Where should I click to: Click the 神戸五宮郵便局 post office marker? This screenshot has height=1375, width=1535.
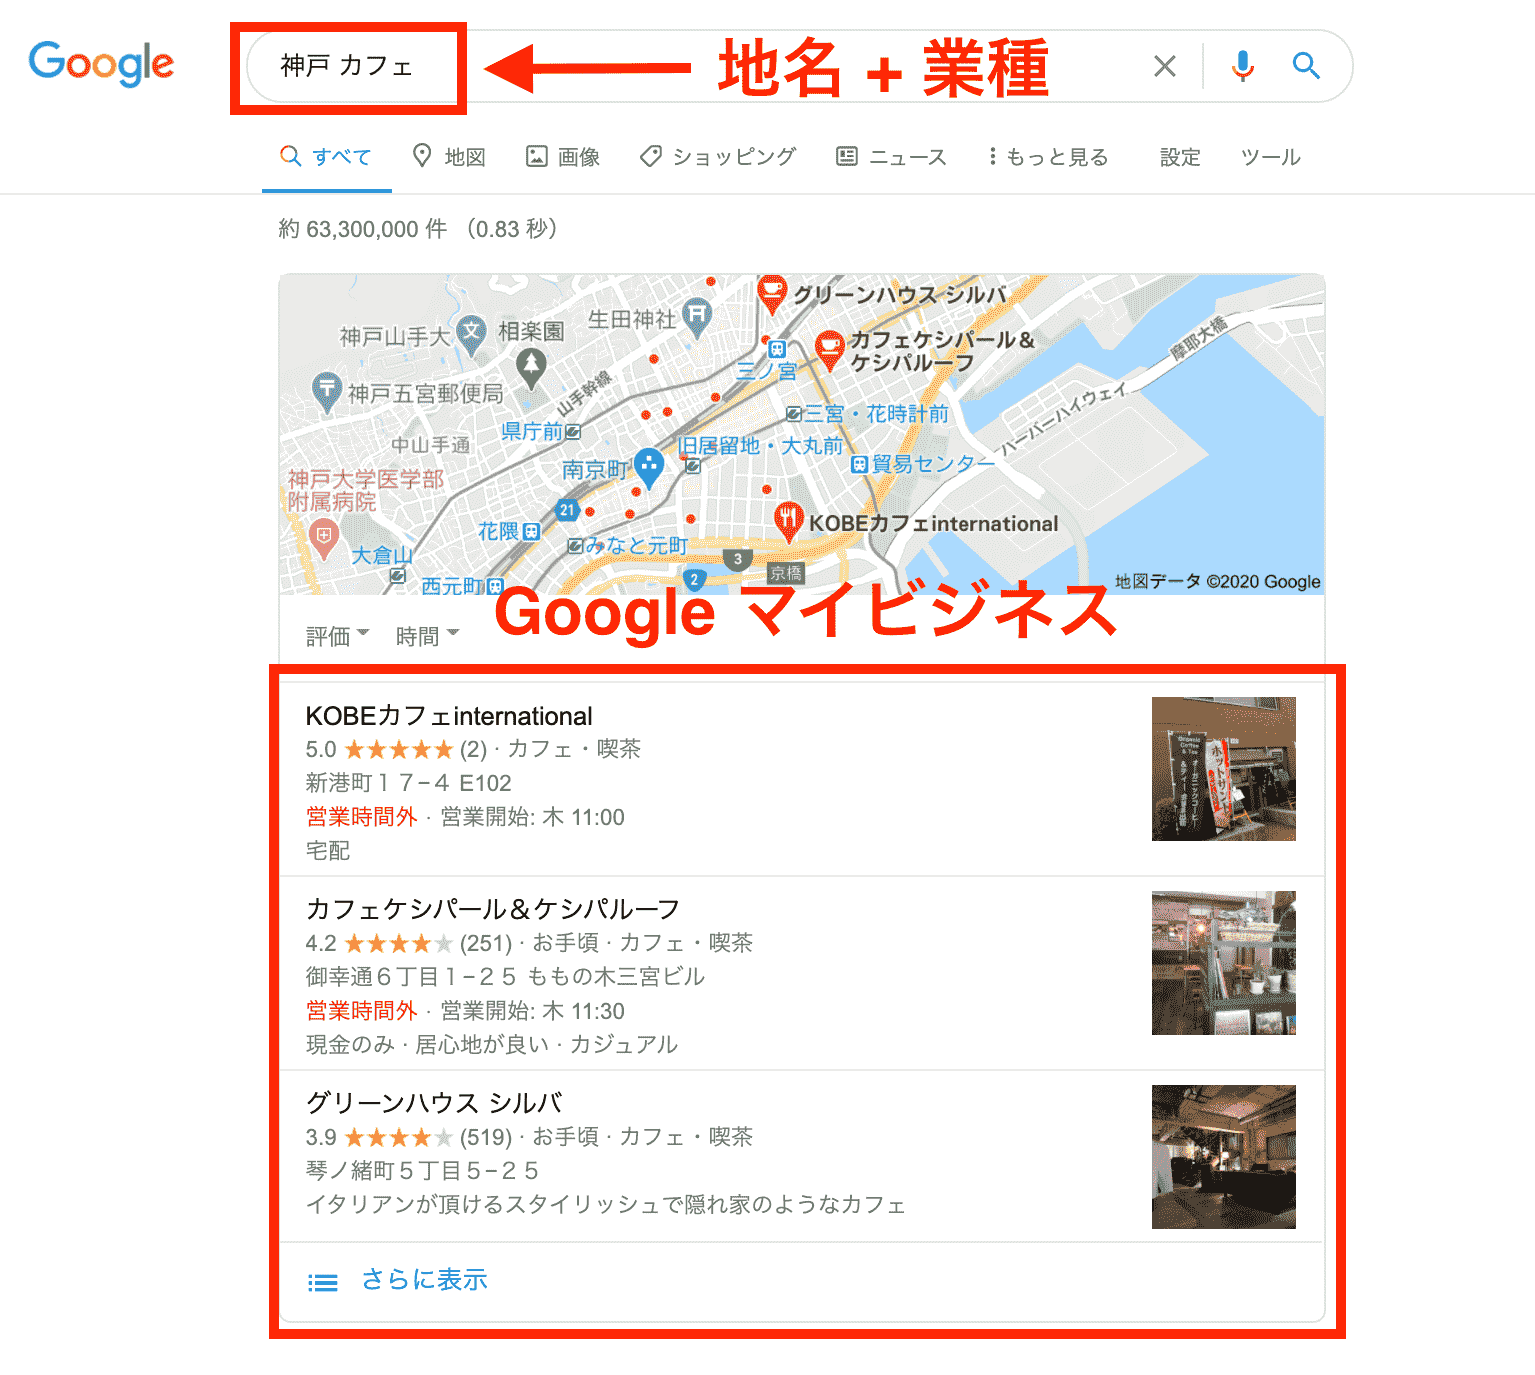[x=326, y=391]
